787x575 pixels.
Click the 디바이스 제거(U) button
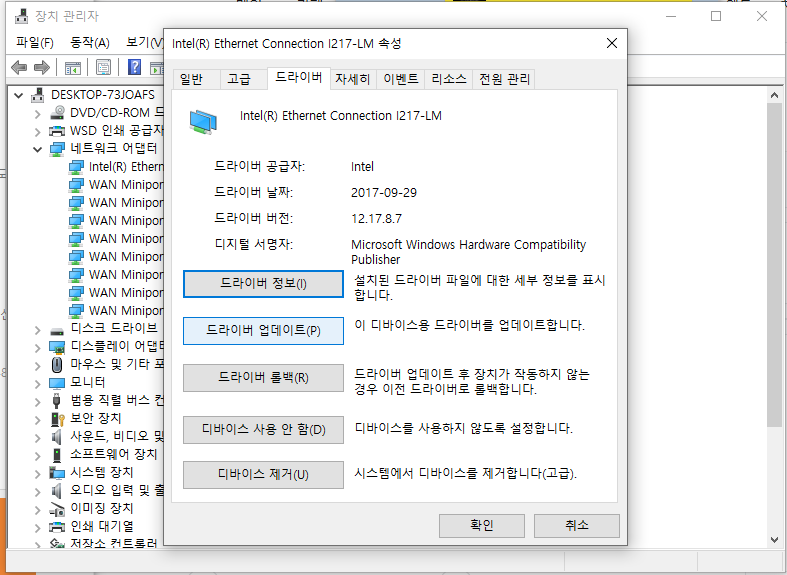[264, 475]
